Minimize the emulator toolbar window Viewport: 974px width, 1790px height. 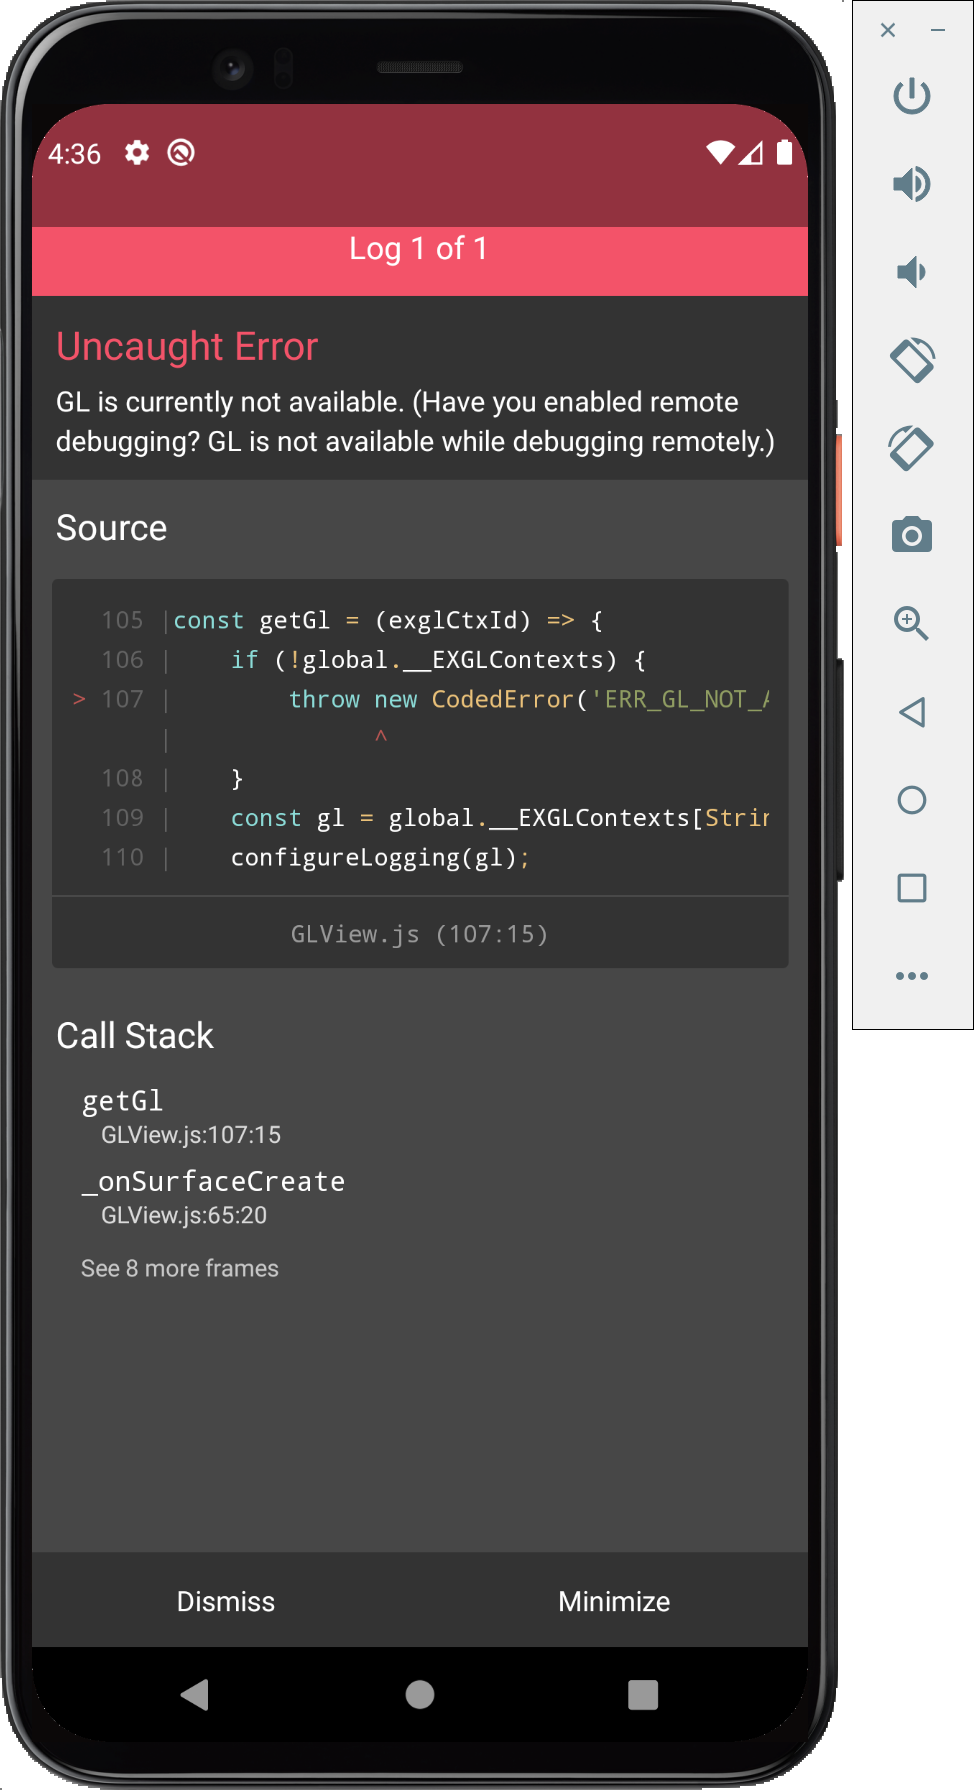coord(938,30)
